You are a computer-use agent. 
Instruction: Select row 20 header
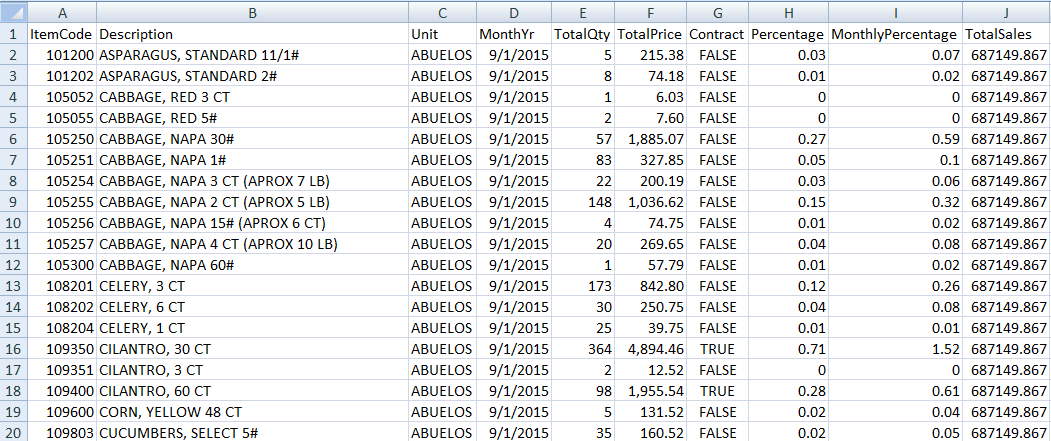tap(13, 433)
